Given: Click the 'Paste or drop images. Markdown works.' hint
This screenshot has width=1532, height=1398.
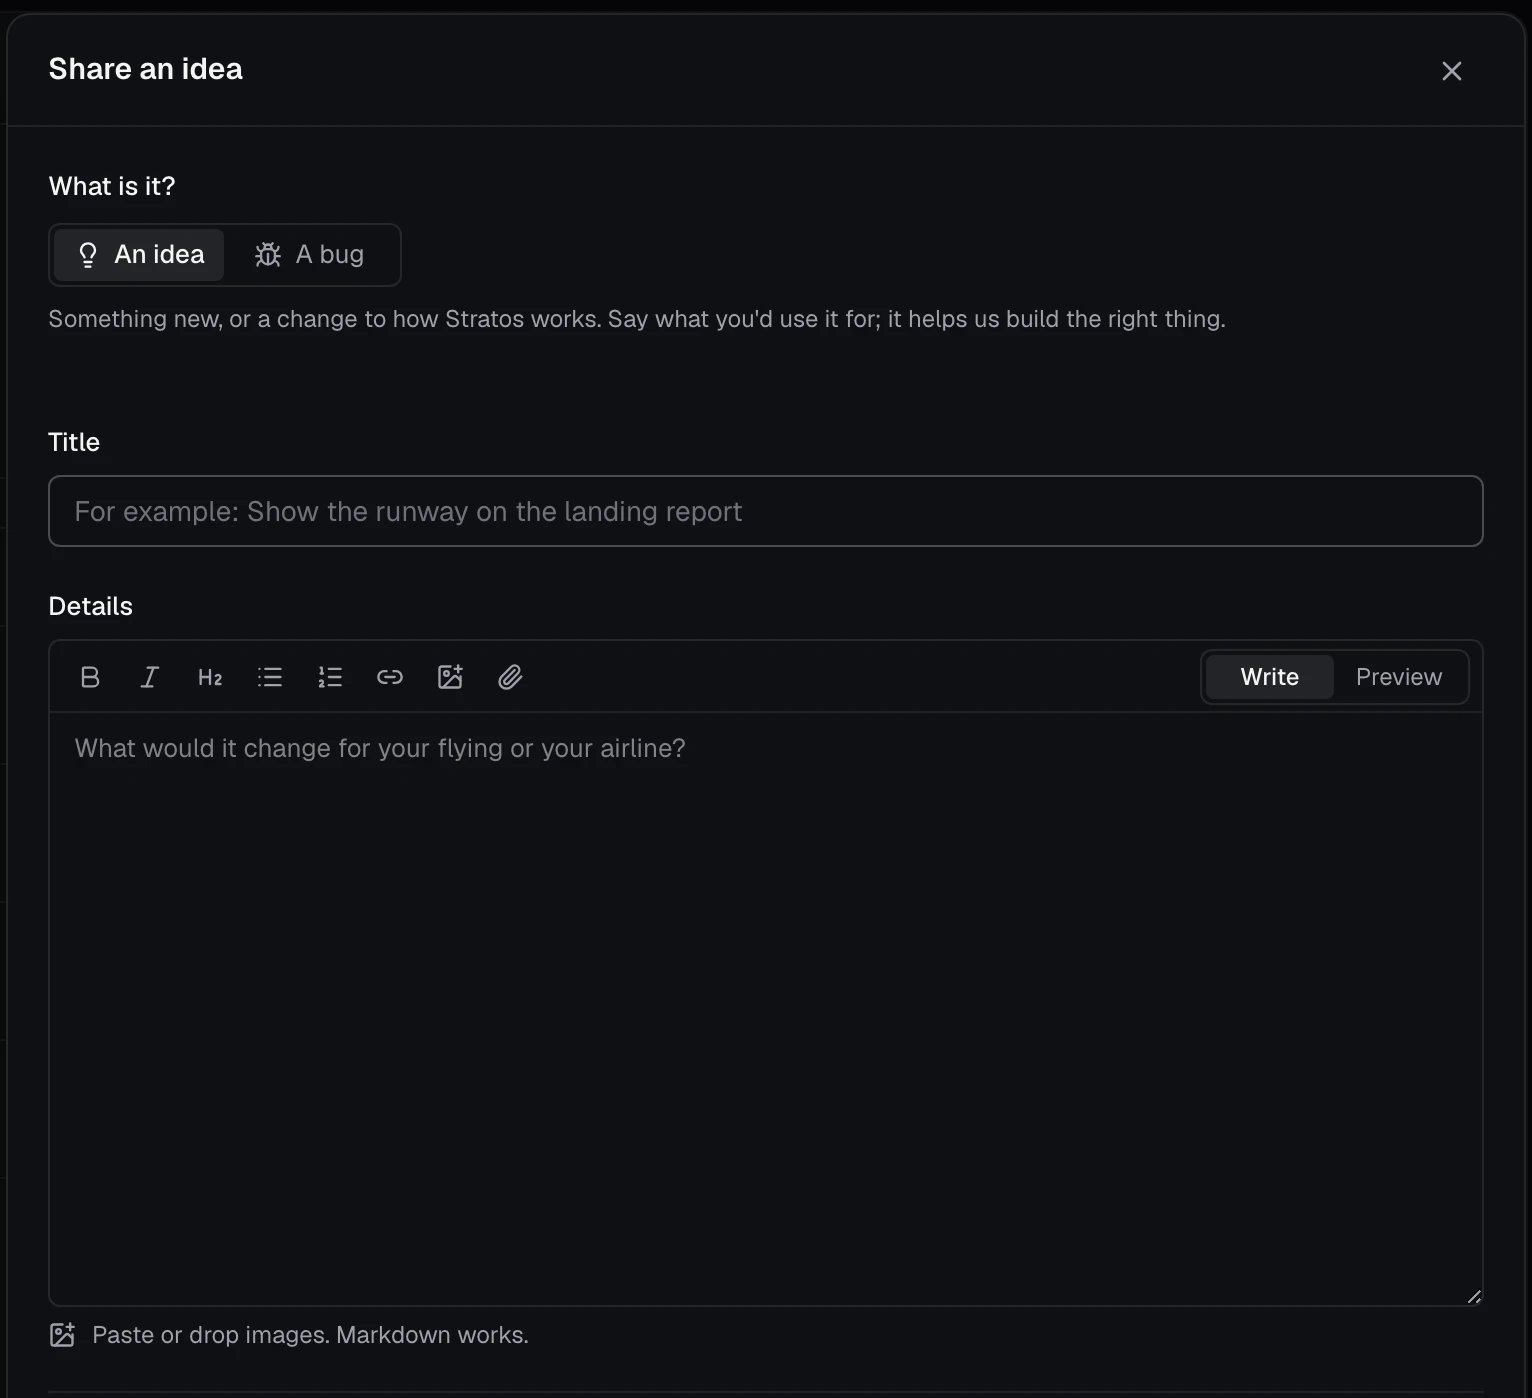Looking at the screenshot, I should click(x=310, y=1335).
